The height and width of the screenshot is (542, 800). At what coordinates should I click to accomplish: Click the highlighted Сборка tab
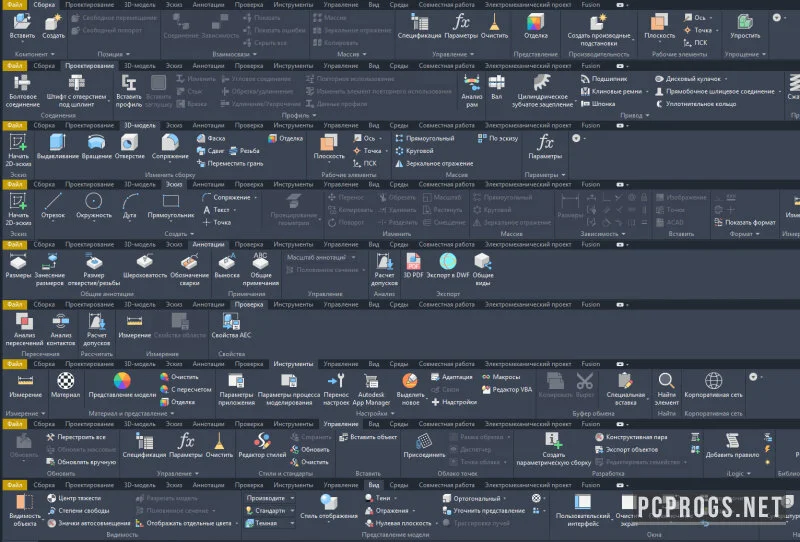click(44, 5)
